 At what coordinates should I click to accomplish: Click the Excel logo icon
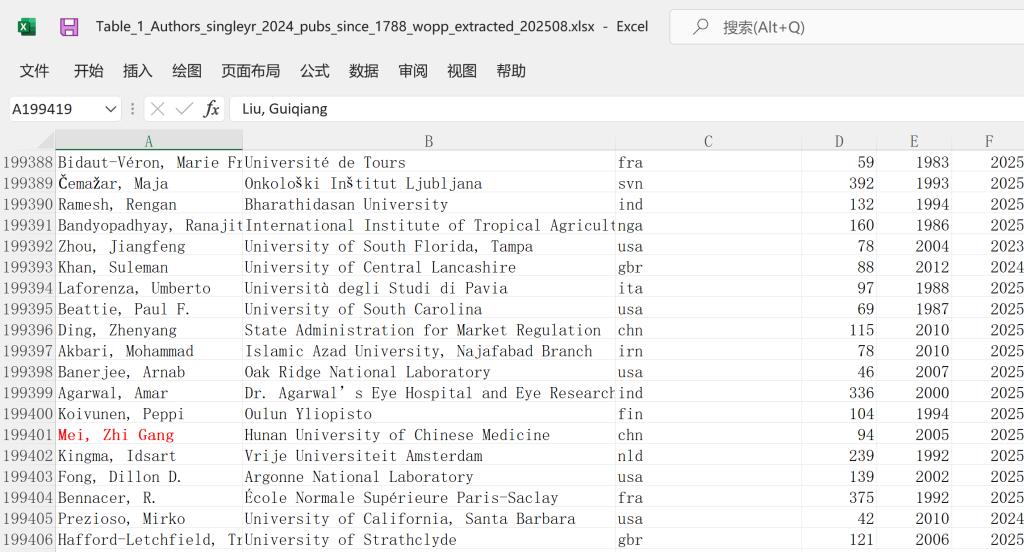pos(27,27)
